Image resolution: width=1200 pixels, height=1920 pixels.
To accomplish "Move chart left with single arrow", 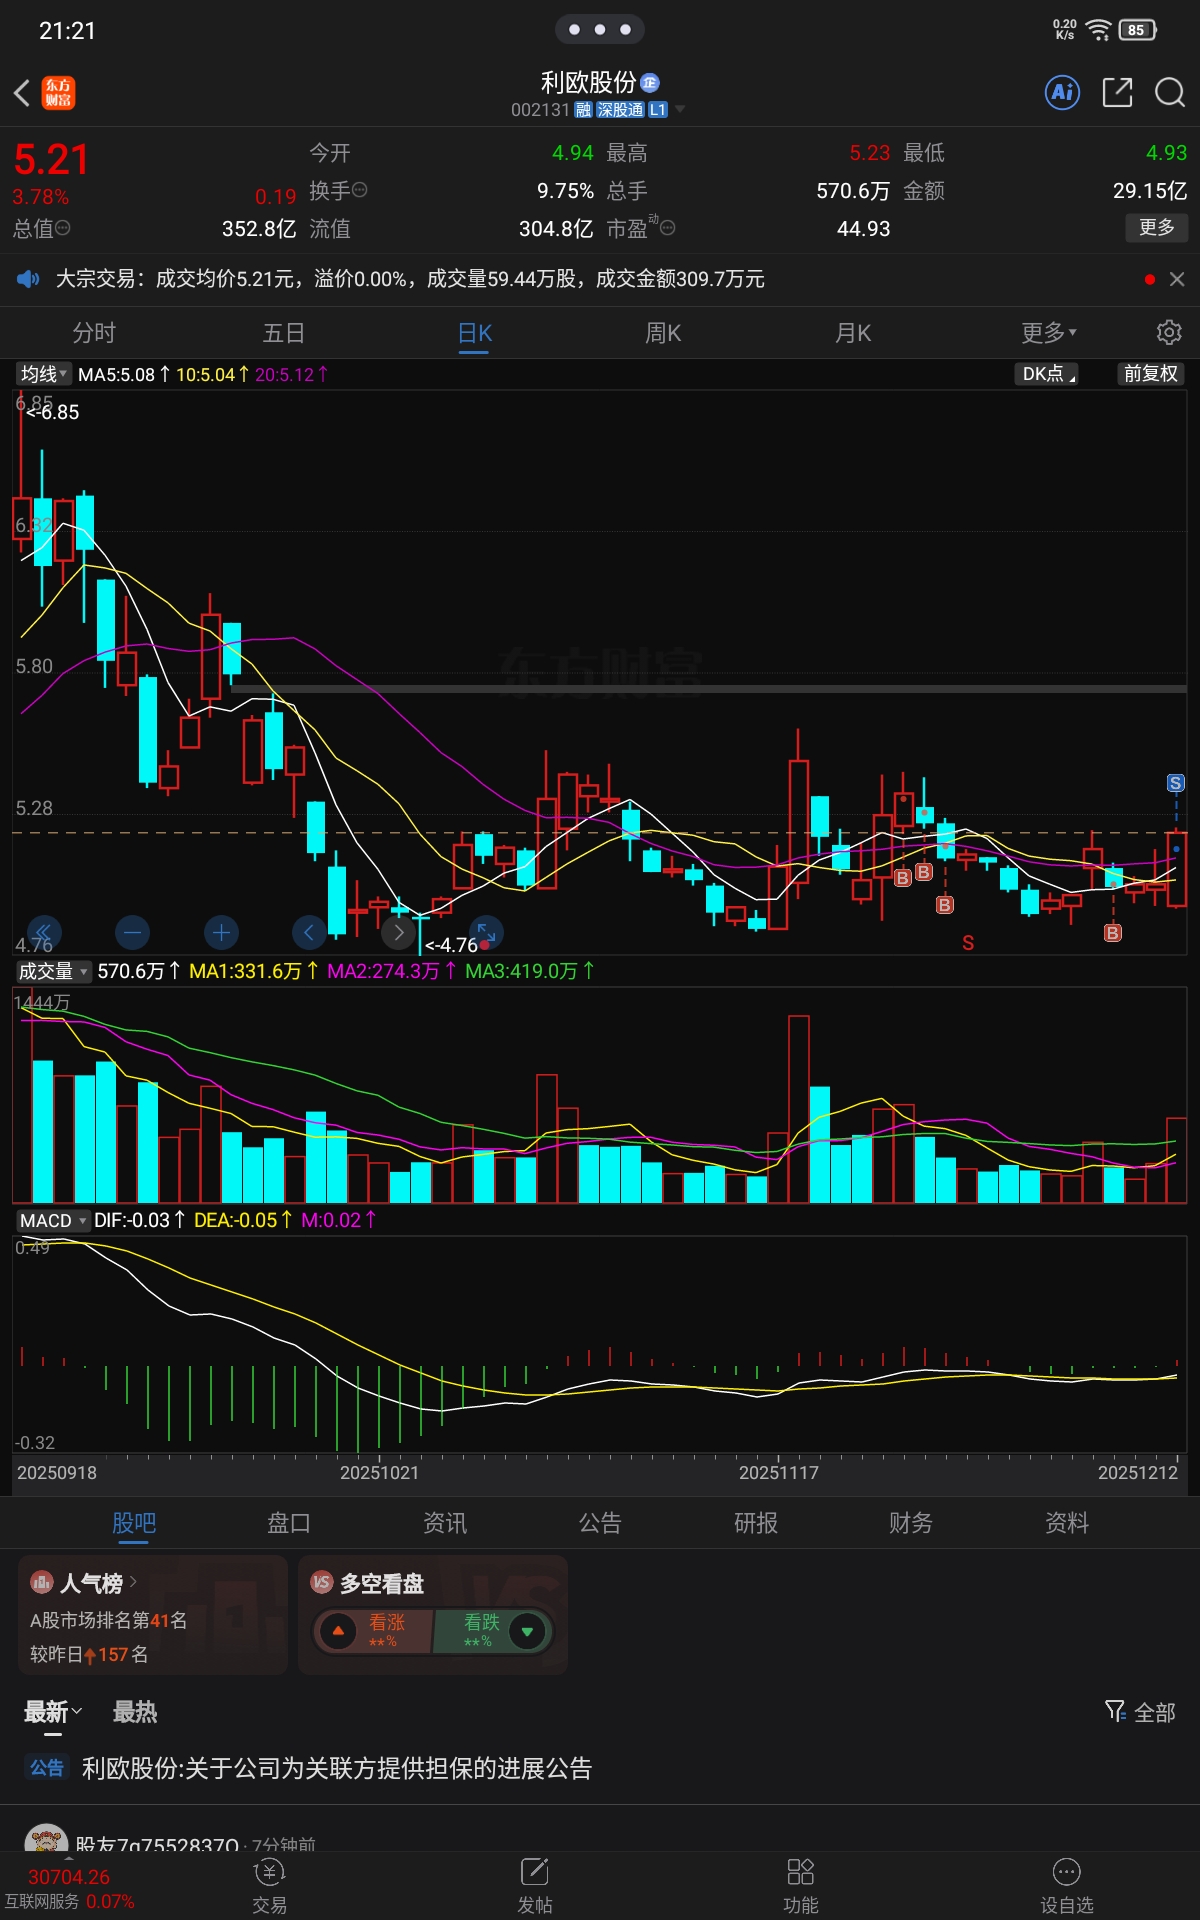I will 309,933.
